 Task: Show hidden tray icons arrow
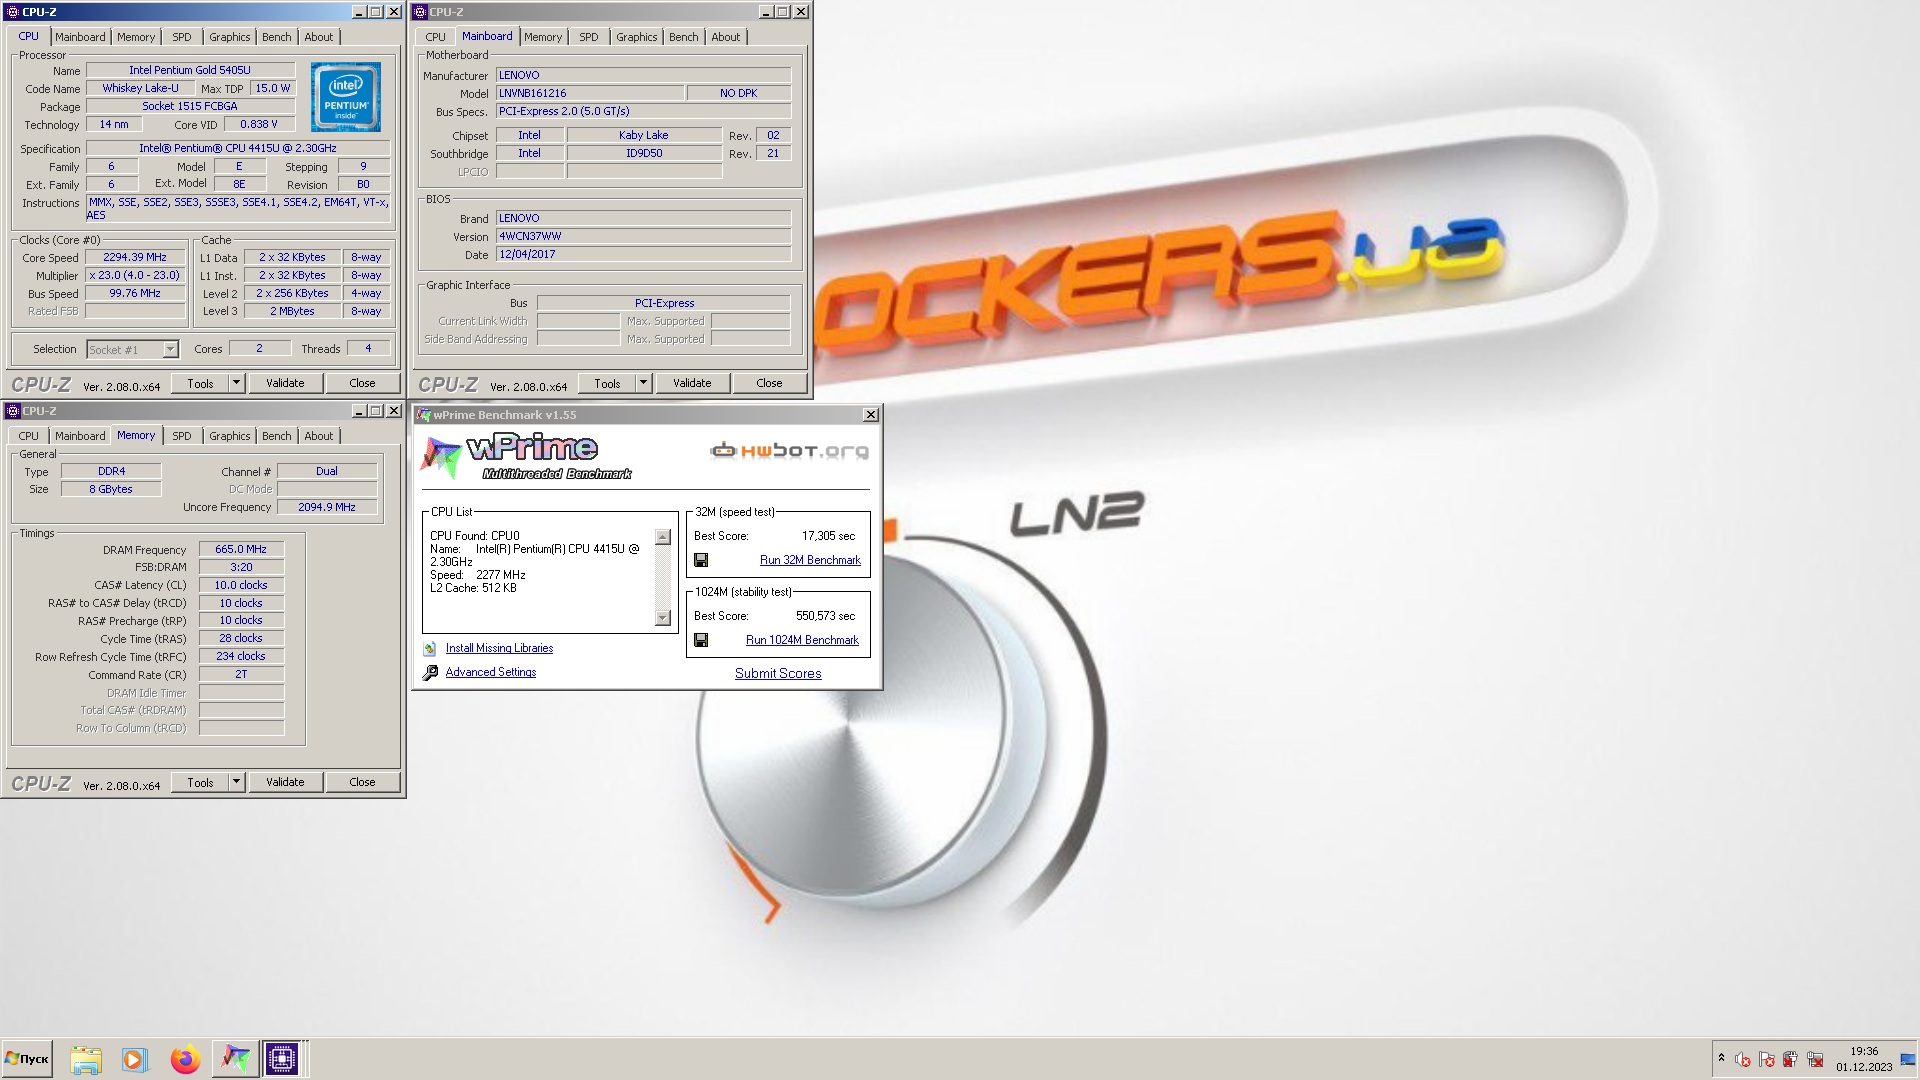pos(1721,1057)
